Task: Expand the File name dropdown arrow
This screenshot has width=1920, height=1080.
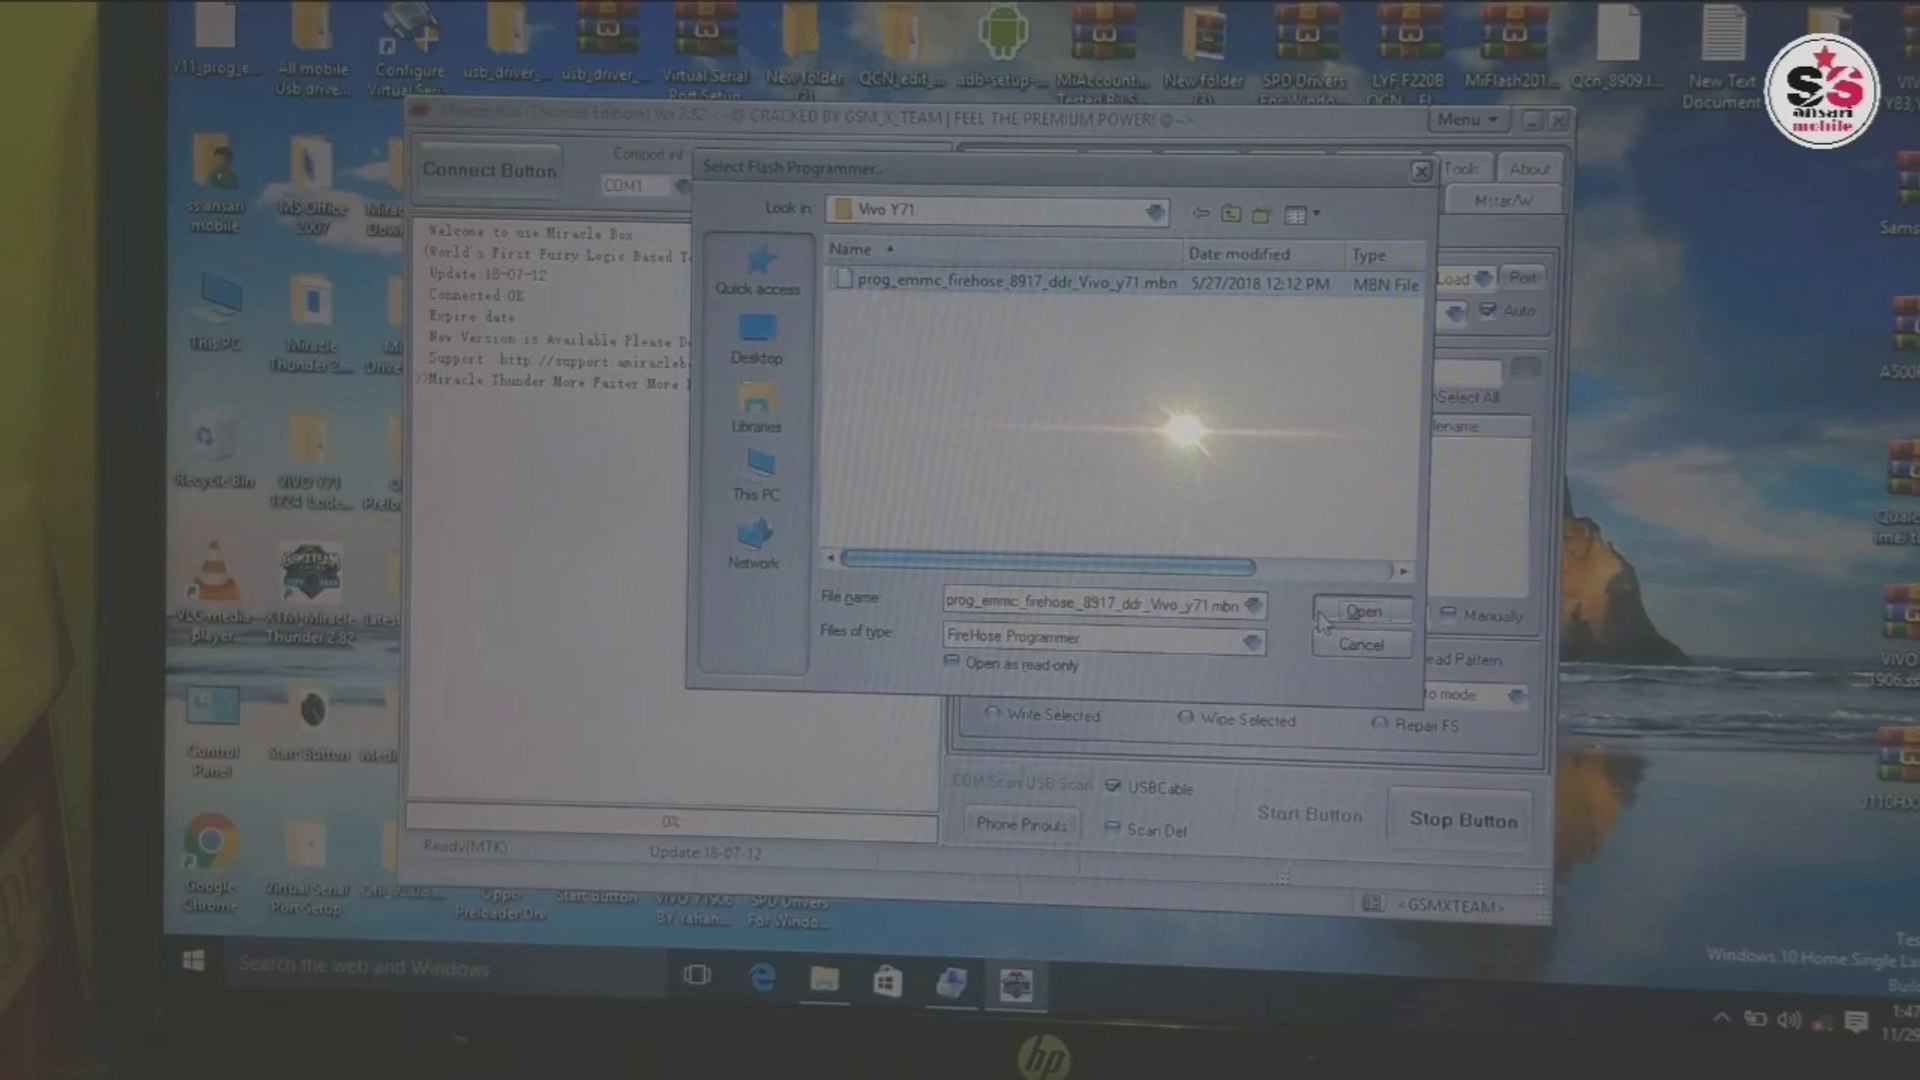Action: pyautogui.click(x=1253, y=605)
